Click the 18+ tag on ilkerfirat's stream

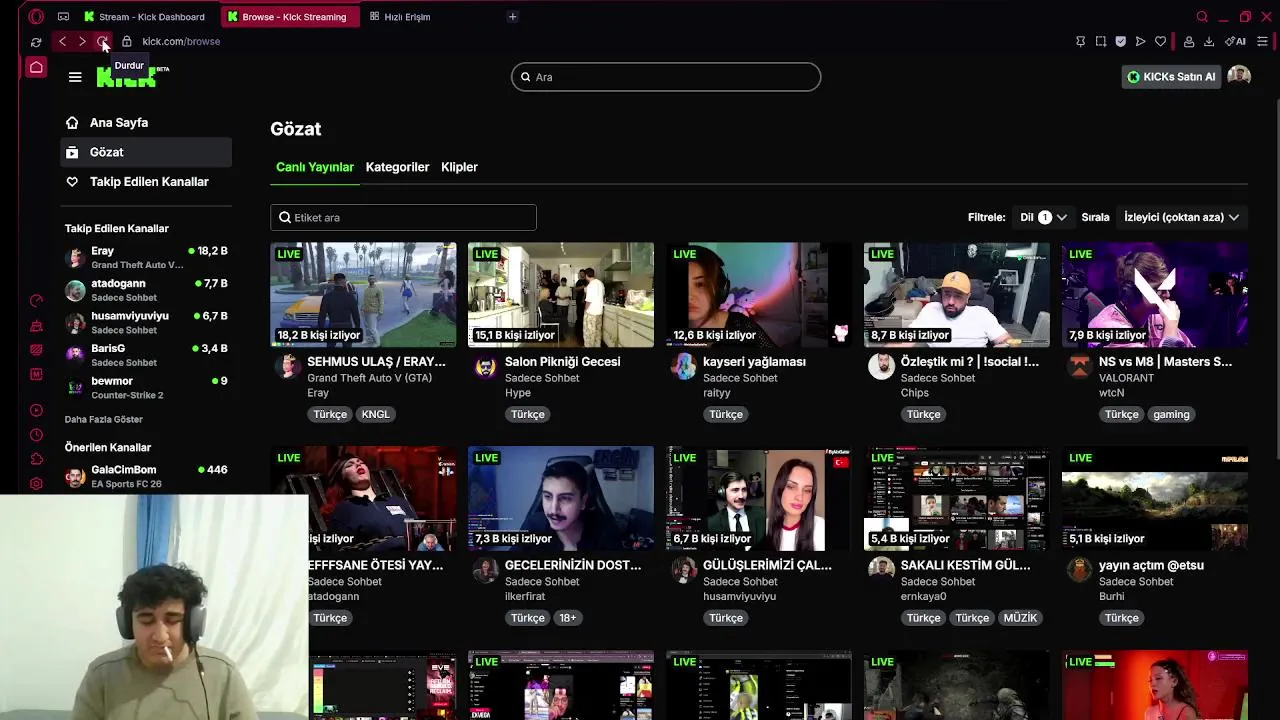click(567, 618)
